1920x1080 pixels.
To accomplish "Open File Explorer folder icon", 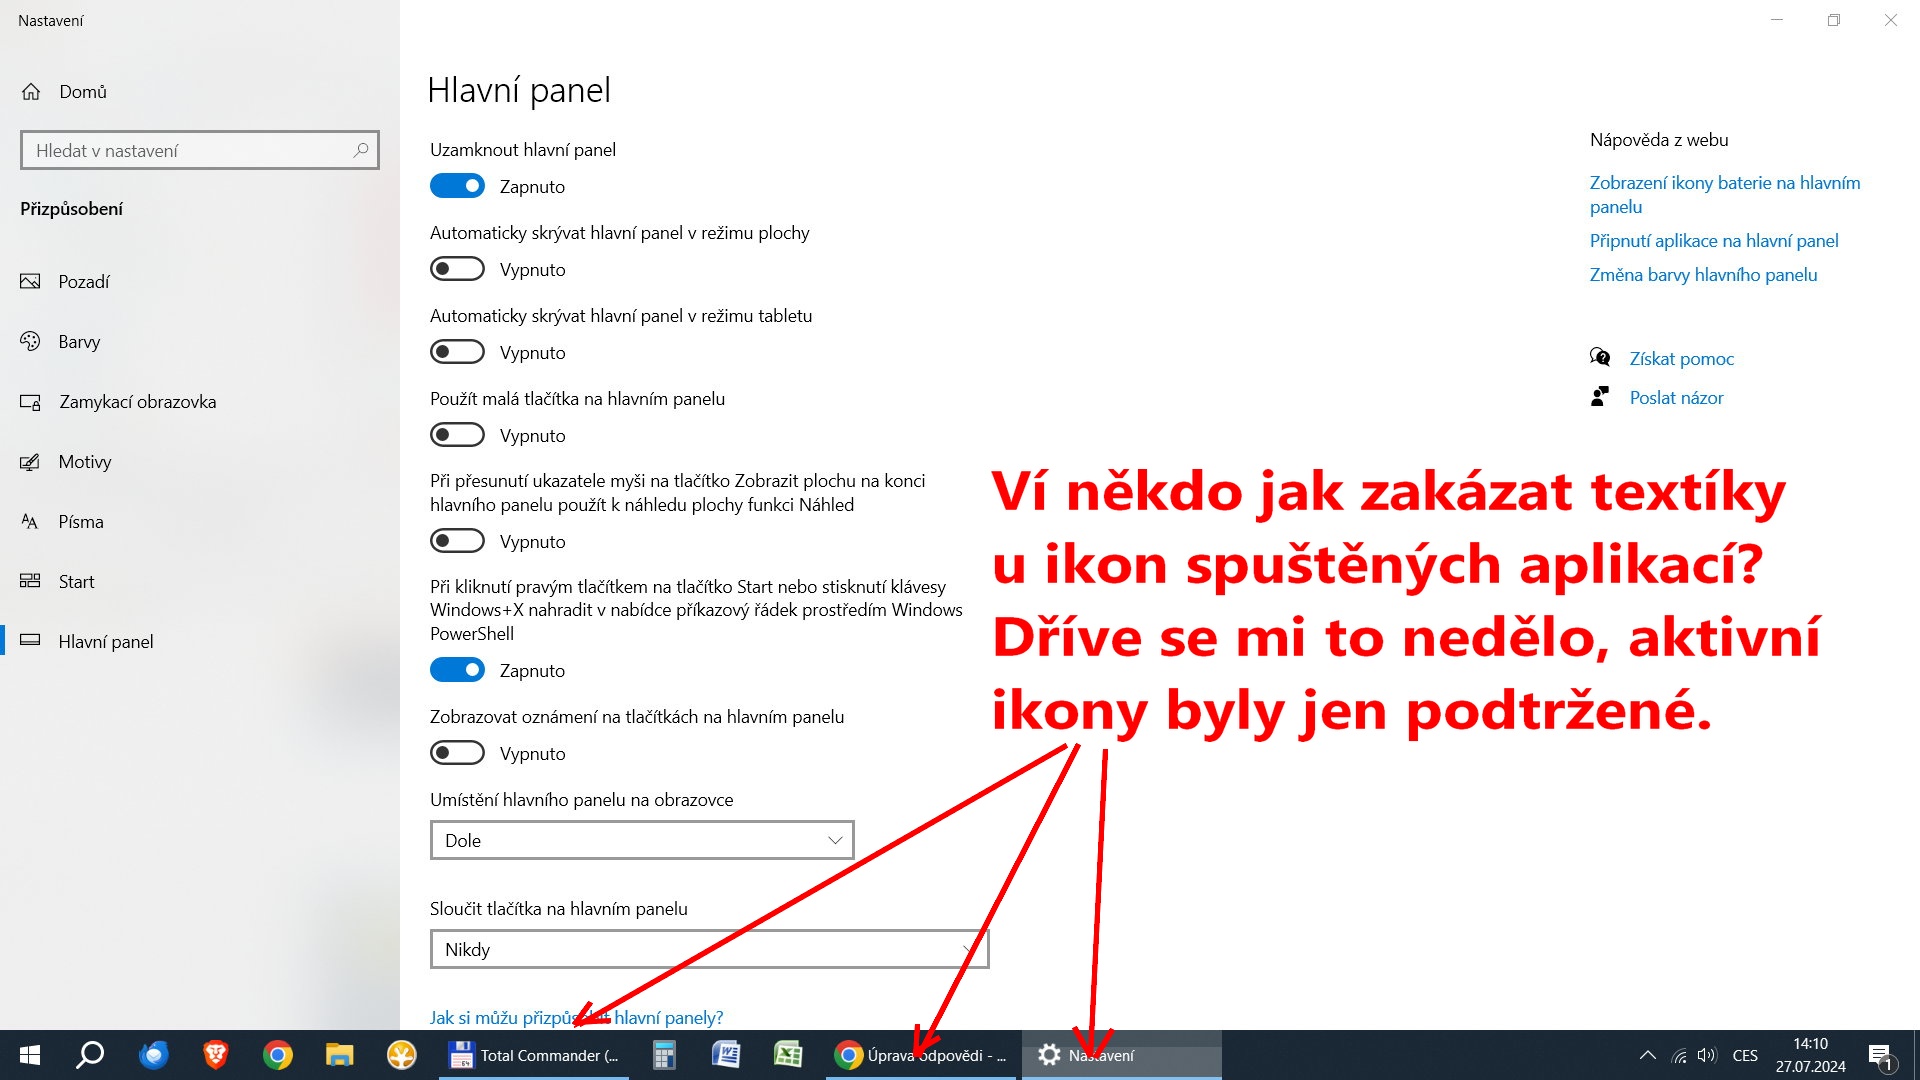I will (339, 1055).
